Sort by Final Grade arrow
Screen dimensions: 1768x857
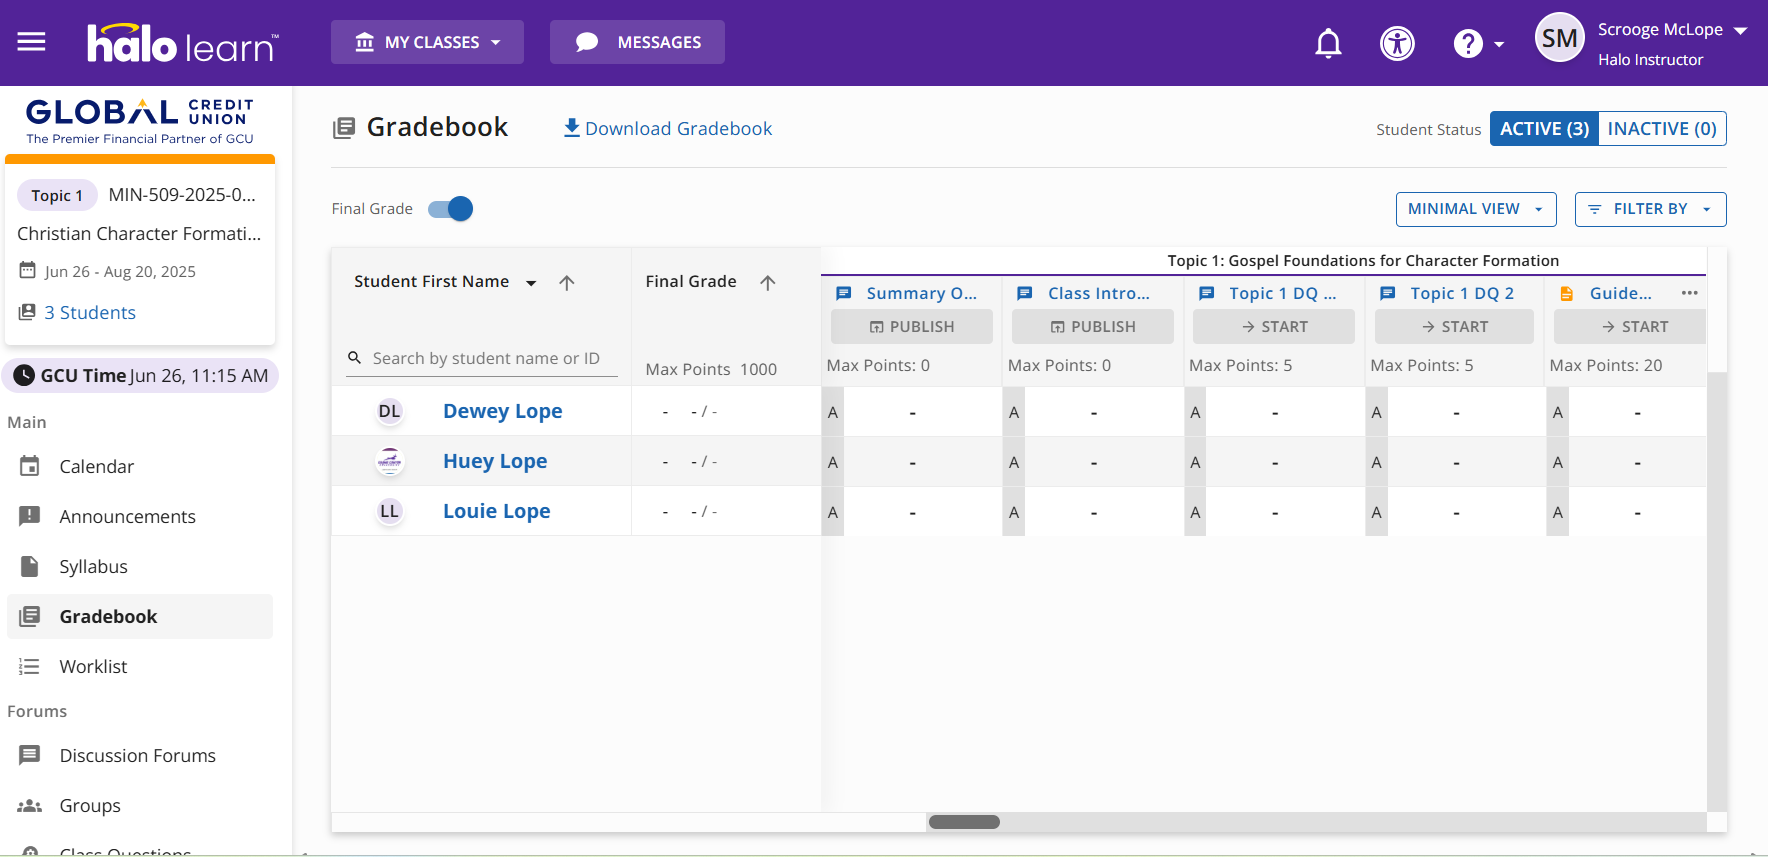click(768, 283)
